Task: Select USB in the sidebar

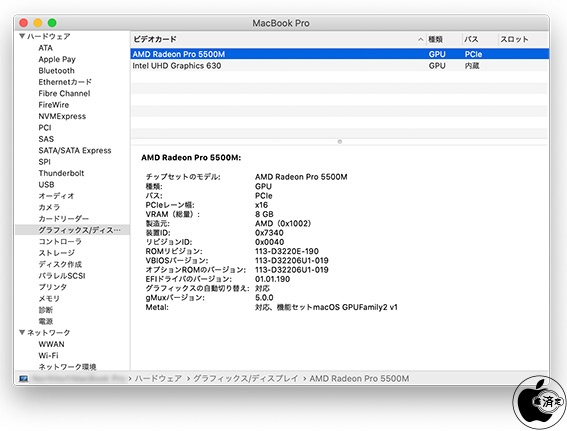Action: pyautogui.click(x=46, y=184)
